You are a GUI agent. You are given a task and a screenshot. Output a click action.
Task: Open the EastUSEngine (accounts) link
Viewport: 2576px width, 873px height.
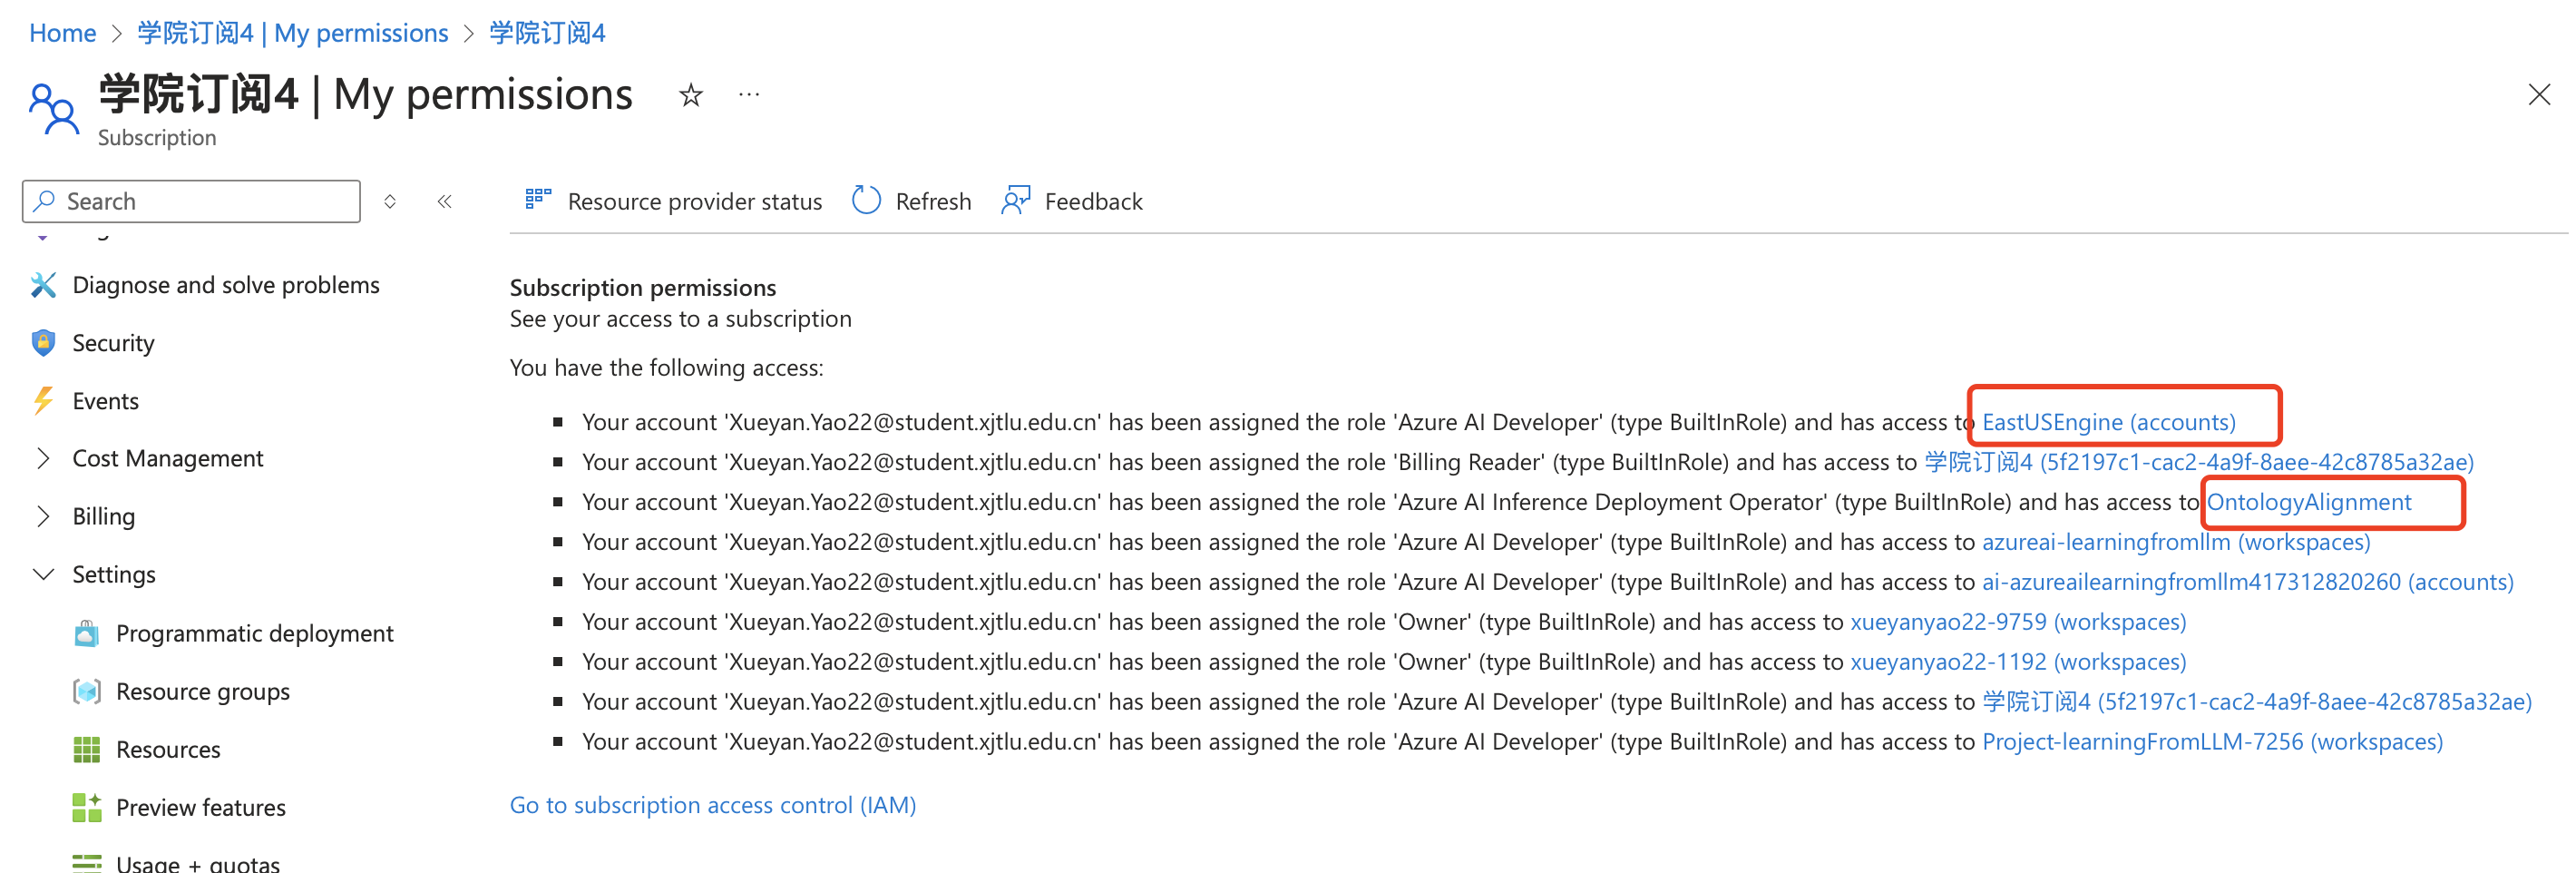coord(2109,422)
